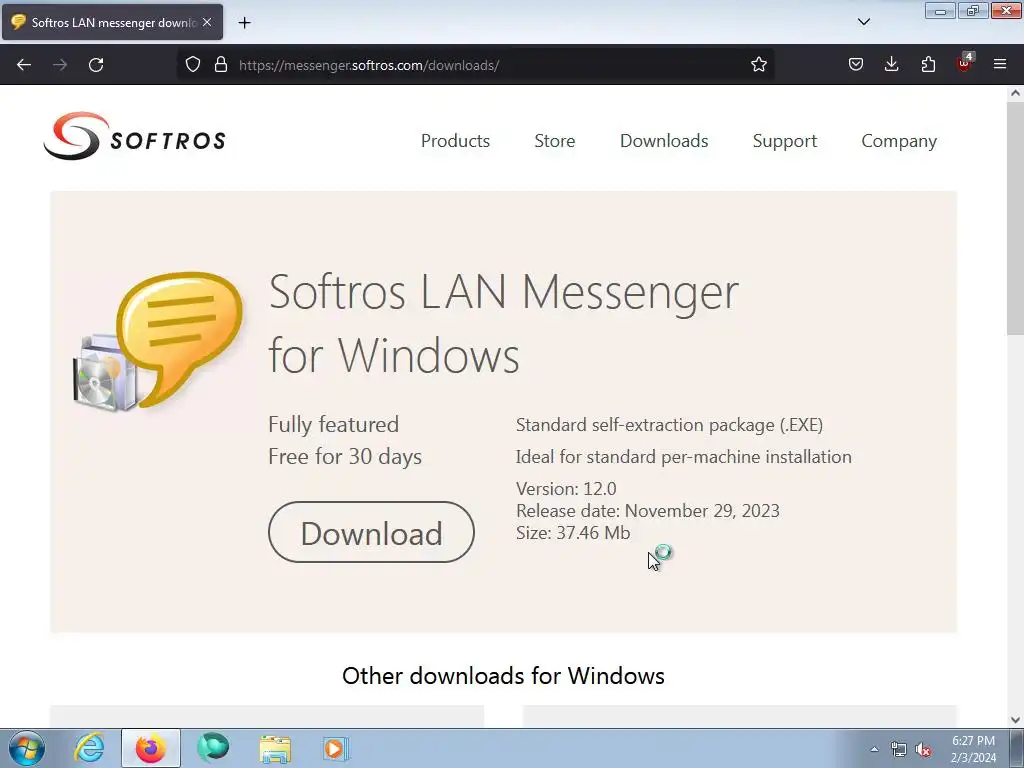
Task: Reload the current page
Action: tap(96, 65)
